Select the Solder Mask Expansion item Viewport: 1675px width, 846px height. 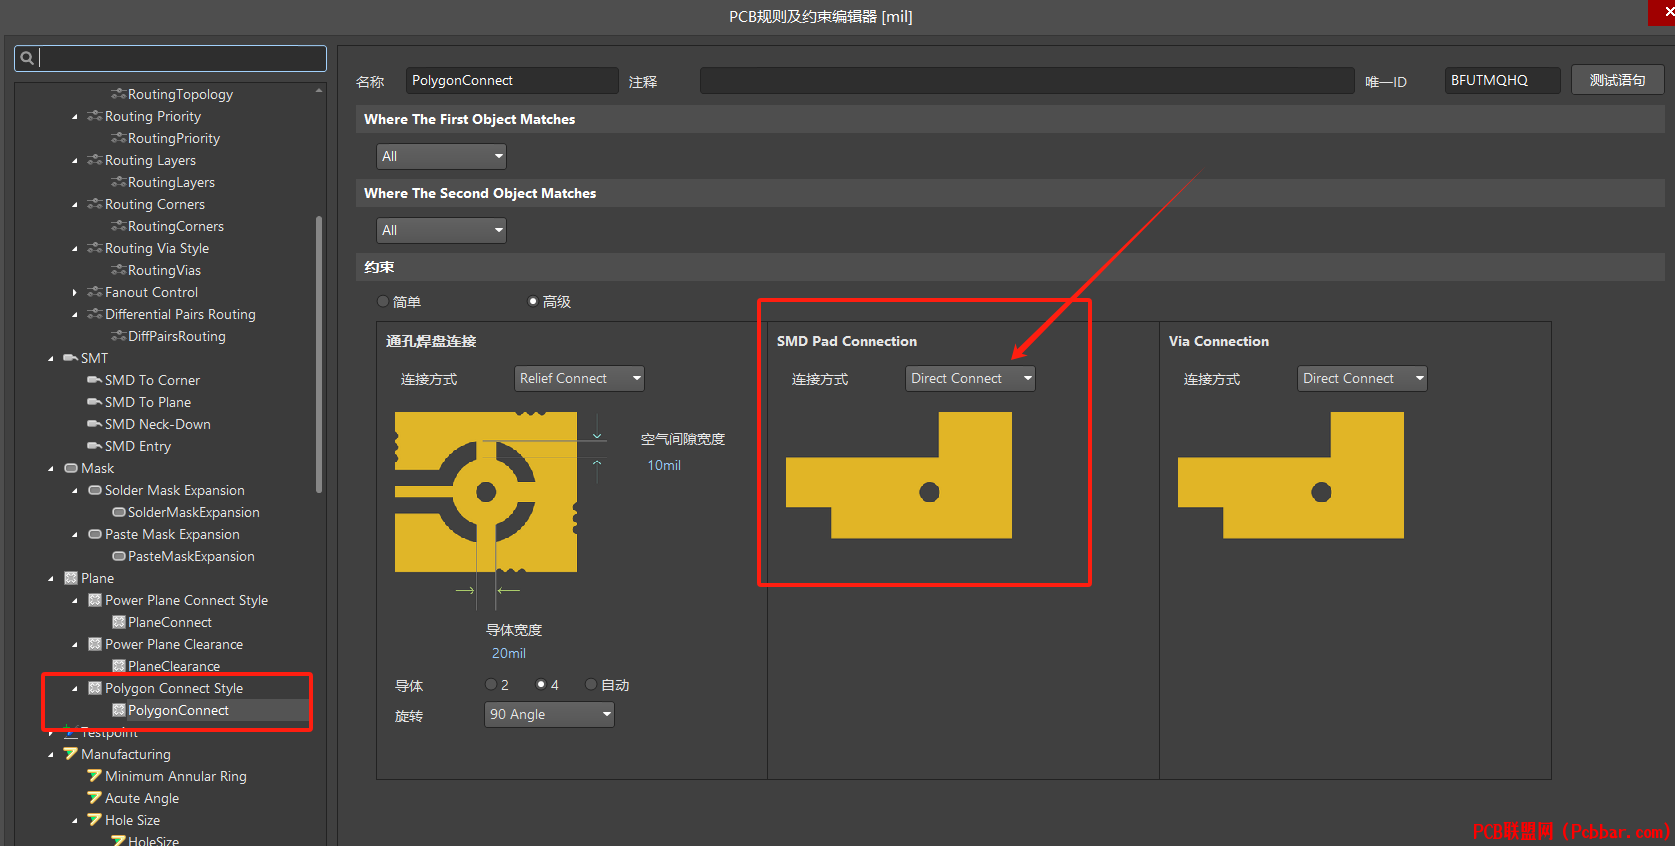[175, 490]
